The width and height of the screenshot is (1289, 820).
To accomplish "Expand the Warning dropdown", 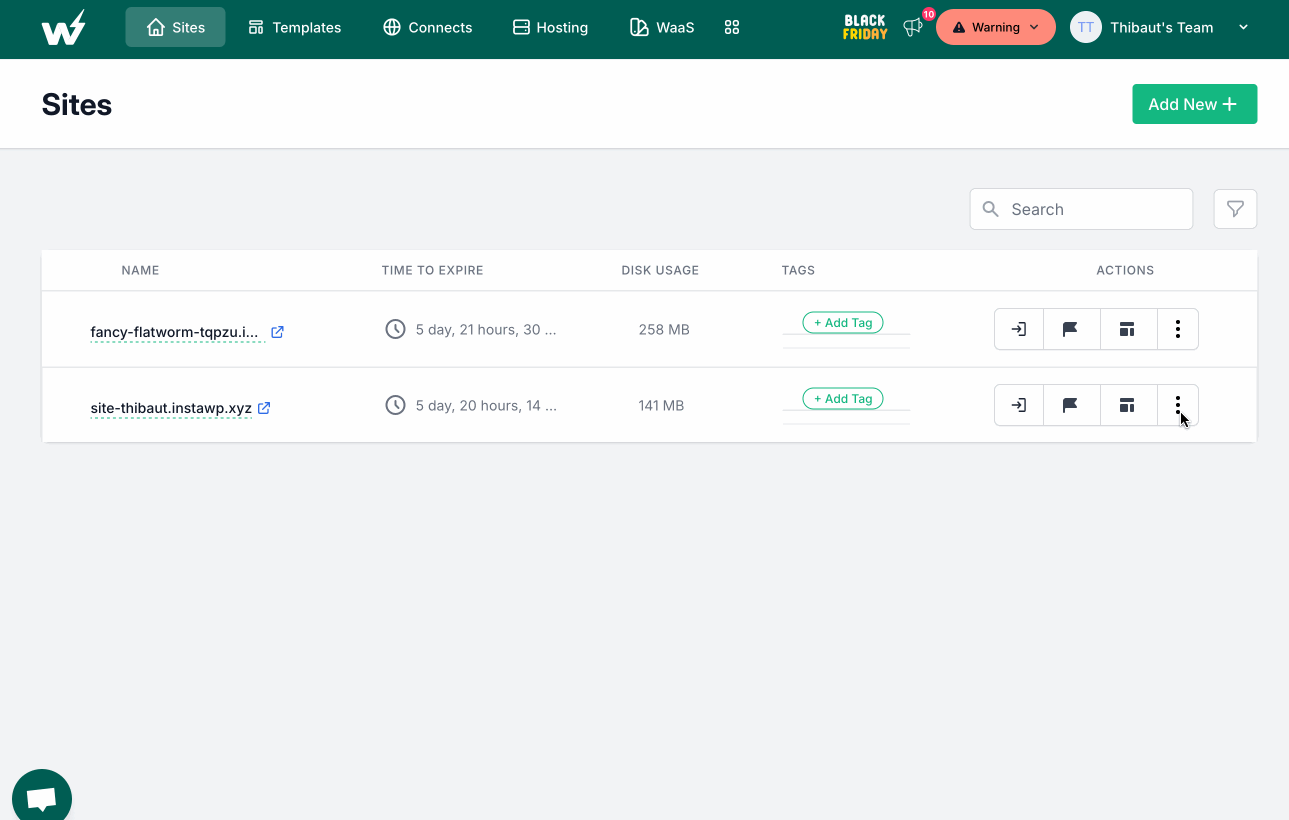I will point(995,27).
